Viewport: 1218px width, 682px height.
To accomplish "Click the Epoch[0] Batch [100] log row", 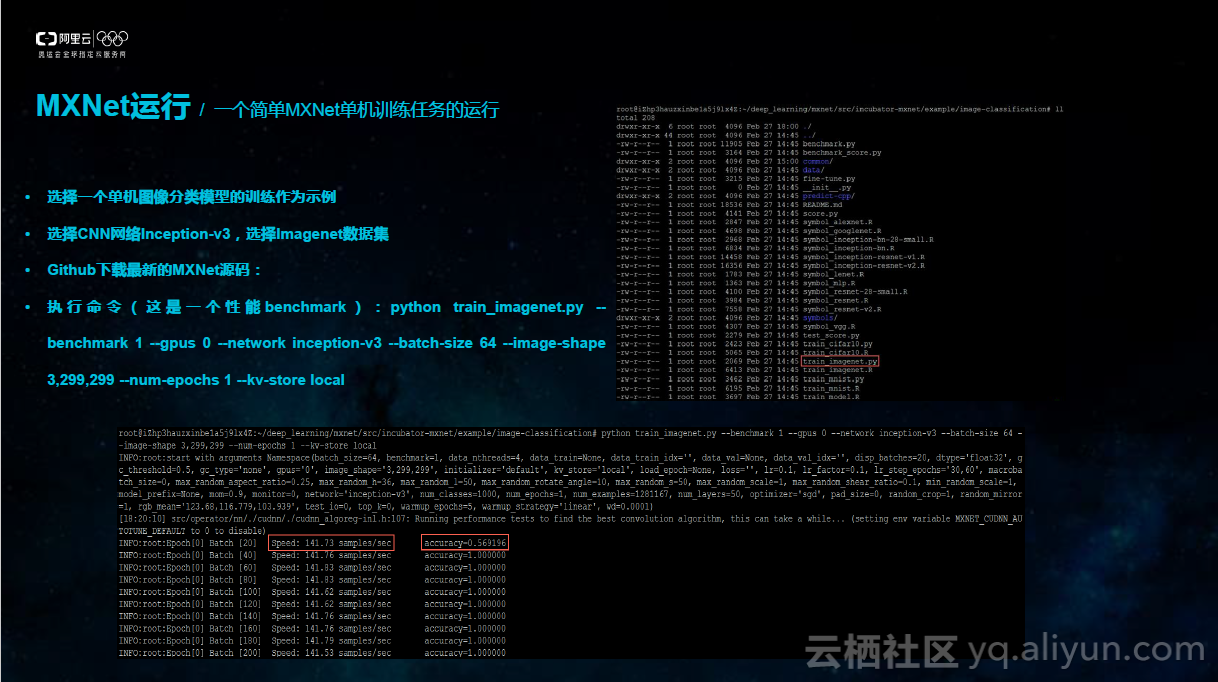I will click(312, 592).
